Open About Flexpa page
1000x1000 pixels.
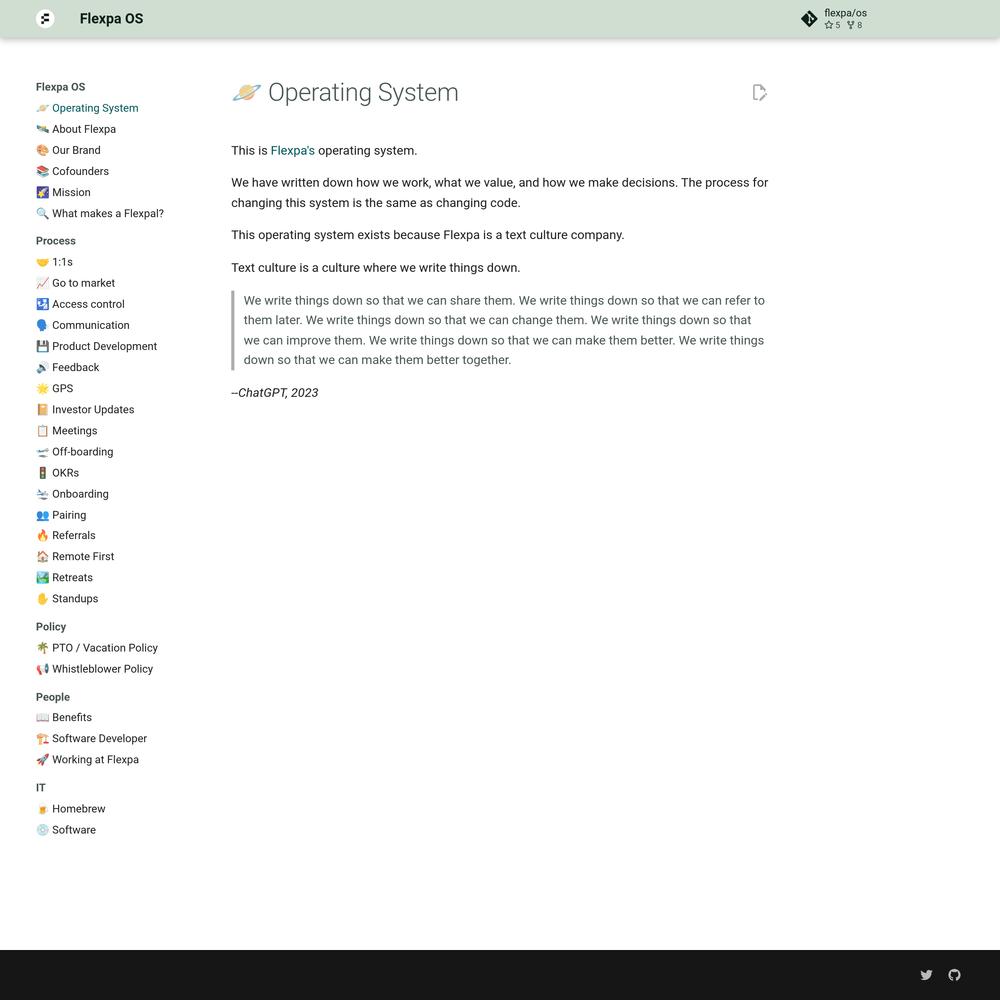pyautogui.click(x=76, y=129)
